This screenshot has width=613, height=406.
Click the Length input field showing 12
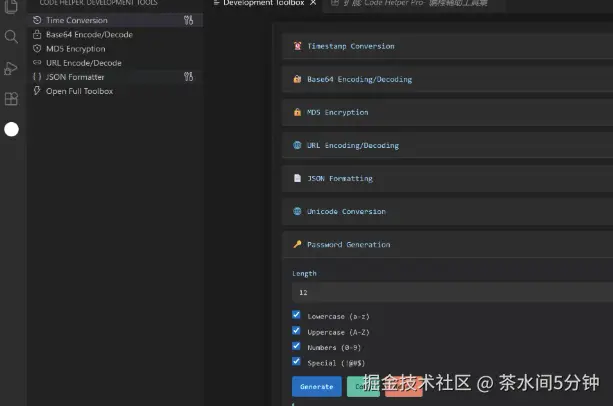(452, 292)
